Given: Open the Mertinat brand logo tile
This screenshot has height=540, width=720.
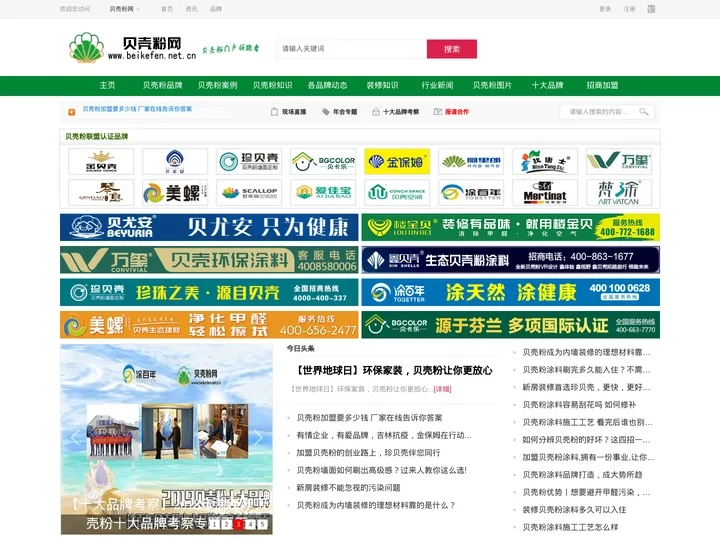Looking at the screenshot, I should tap(545, 192).
